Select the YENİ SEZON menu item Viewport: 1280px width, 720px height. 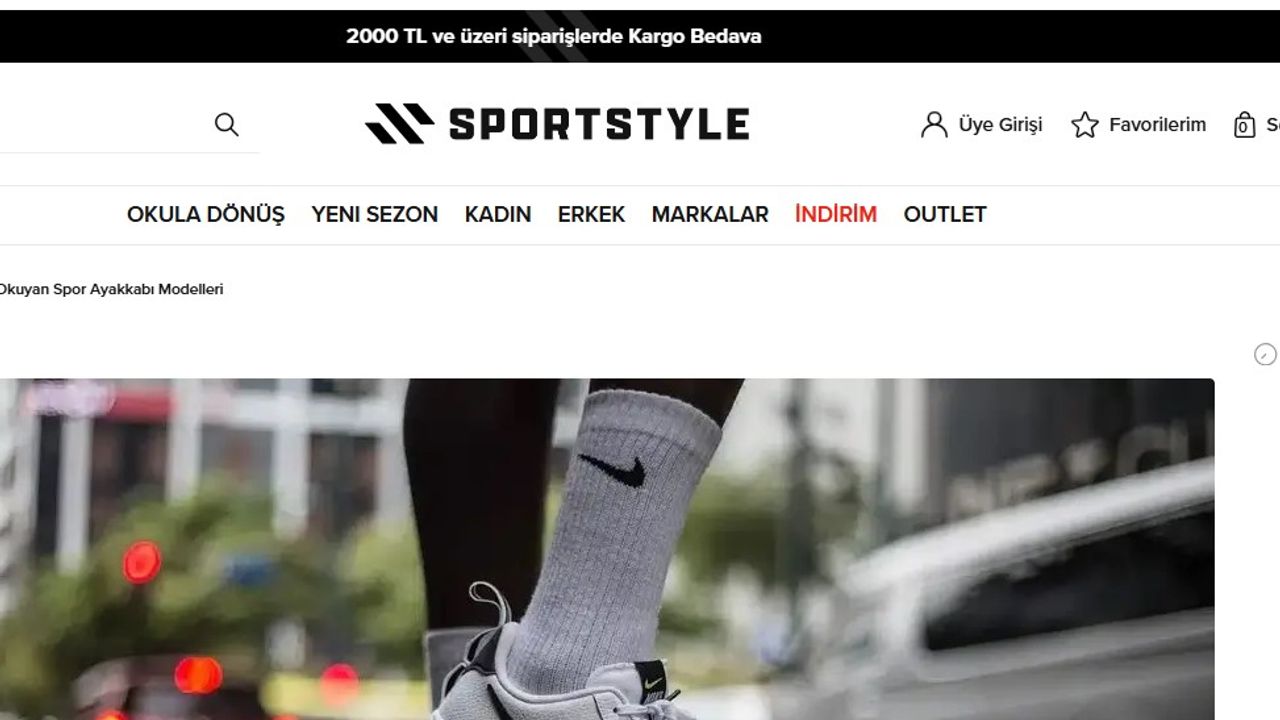point(374,214)
